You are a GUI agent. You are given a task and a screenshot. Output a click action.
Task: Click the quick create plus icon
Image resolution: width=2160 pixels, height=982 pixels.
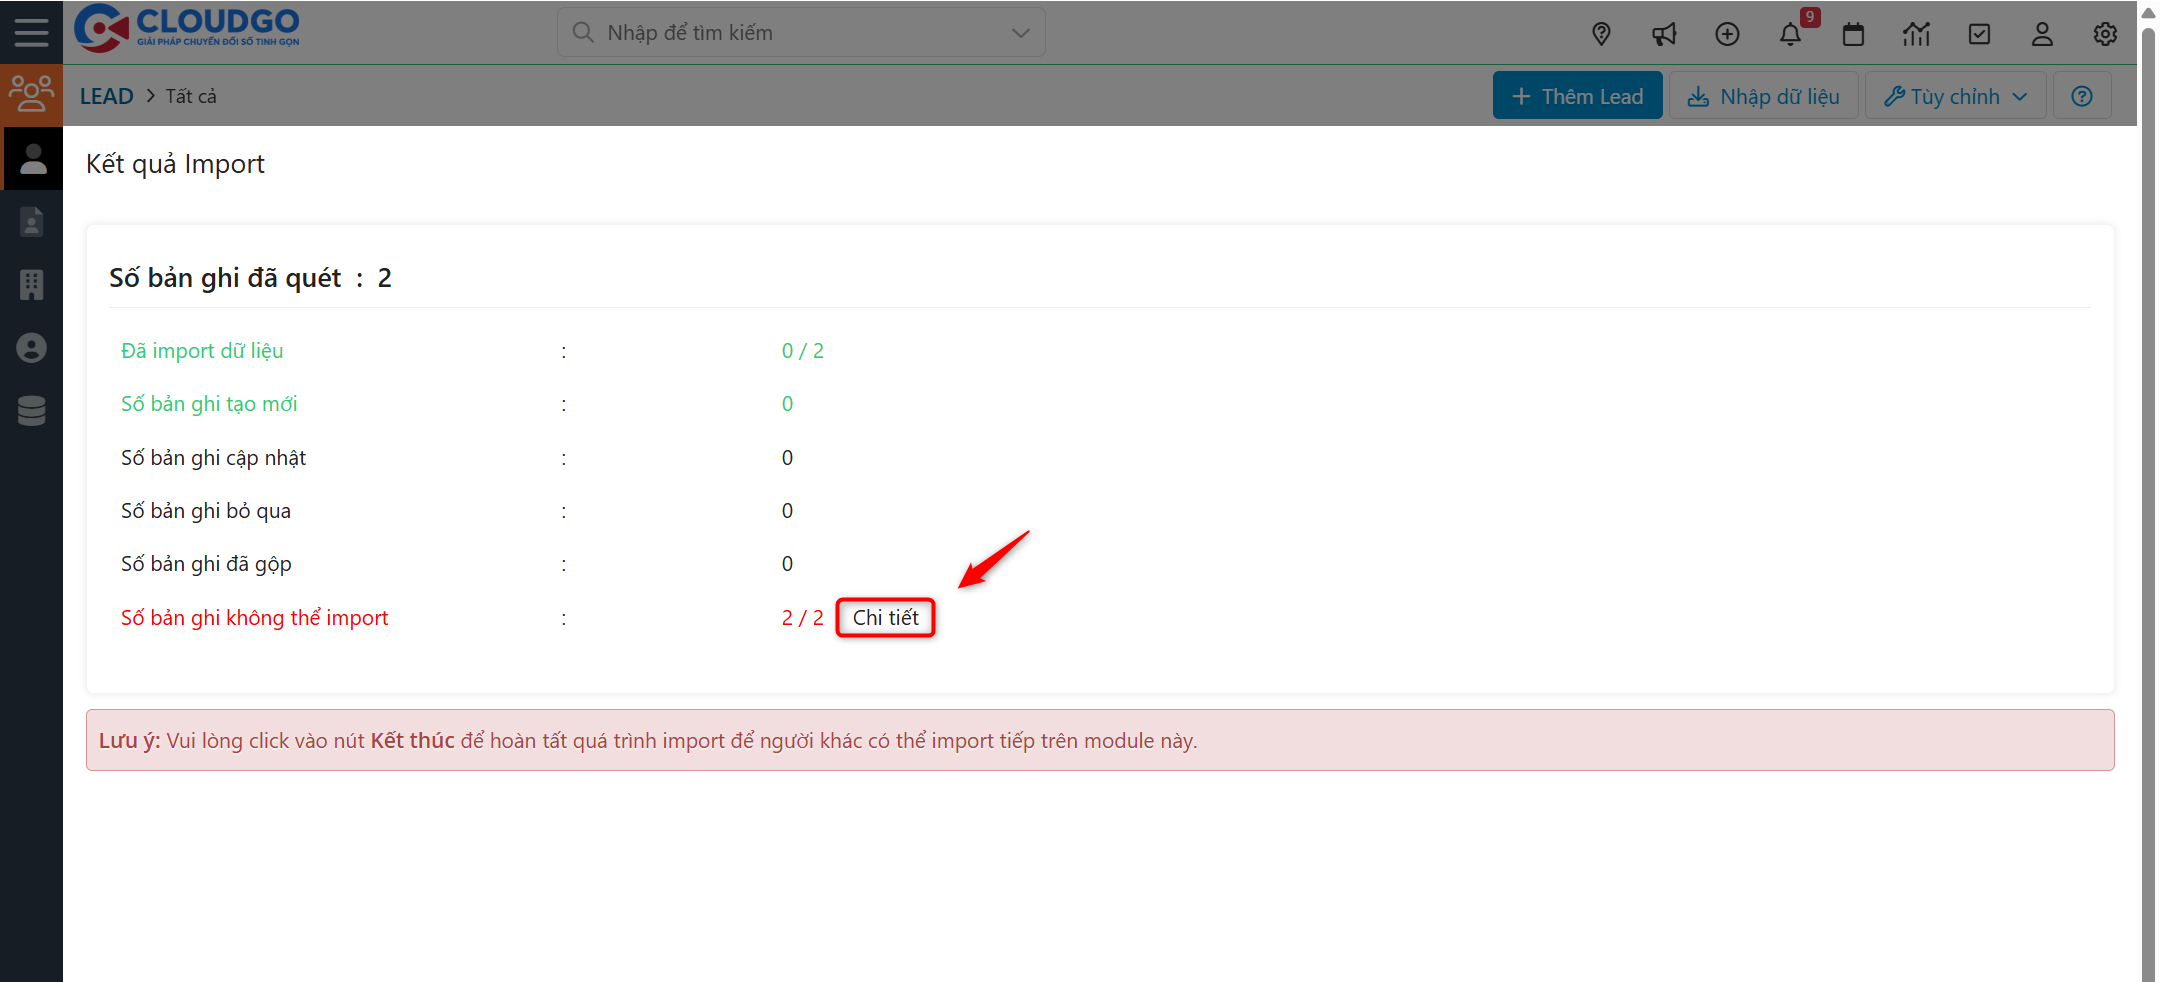(x=1727, y=33)
